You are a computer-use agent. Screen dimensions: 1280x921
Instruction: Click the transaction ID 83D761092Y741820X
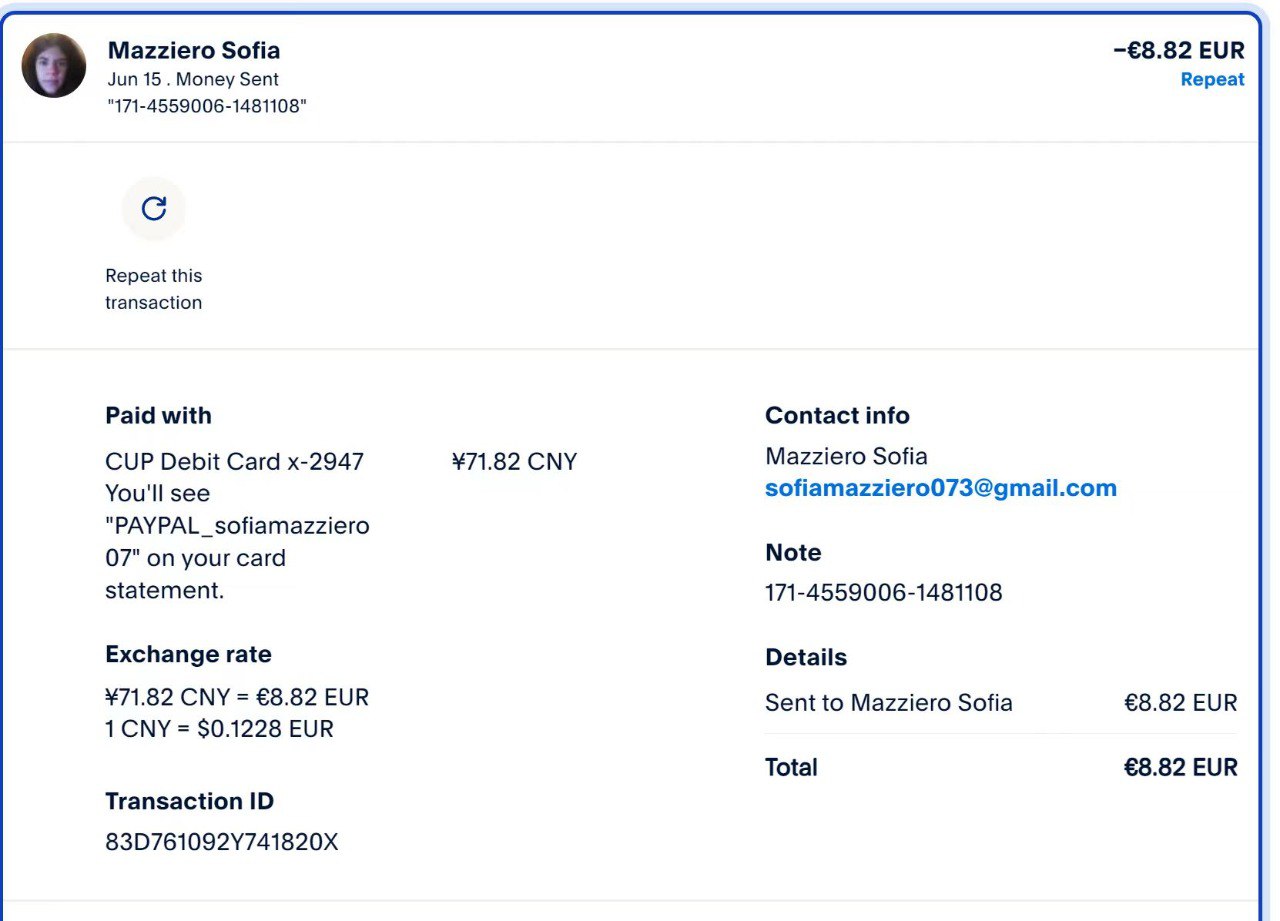coord(222,842)
